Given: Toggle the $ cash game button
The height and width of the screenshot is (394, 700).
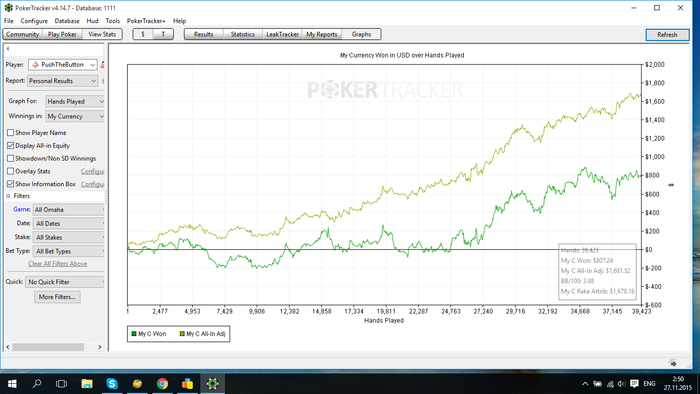Looking at the screenshot, I should (143, 34).
